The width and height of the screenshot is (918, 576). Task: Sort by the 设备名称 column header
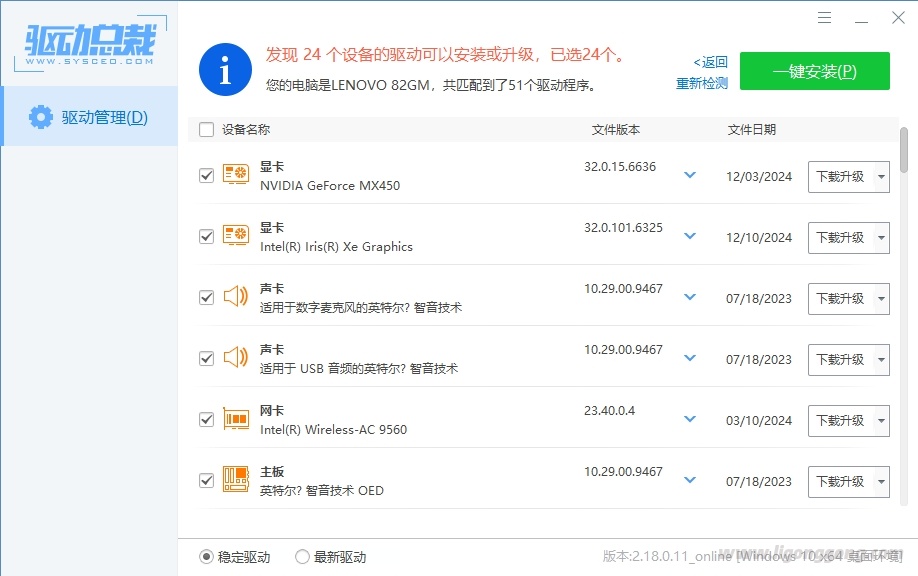click(246, 129)
